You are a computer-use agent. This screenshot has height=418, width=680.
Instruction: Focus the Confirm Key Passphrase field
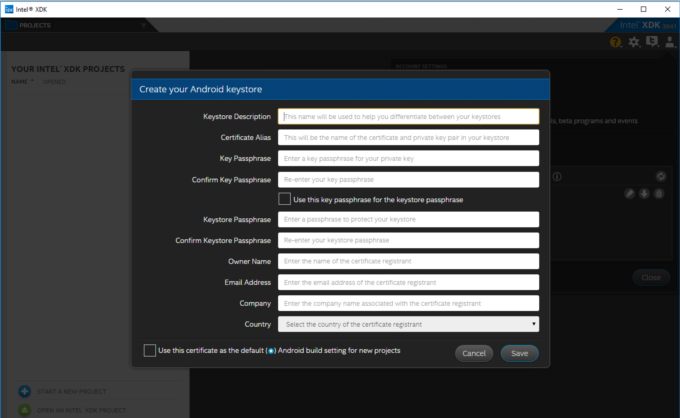(x=409, y=180)
